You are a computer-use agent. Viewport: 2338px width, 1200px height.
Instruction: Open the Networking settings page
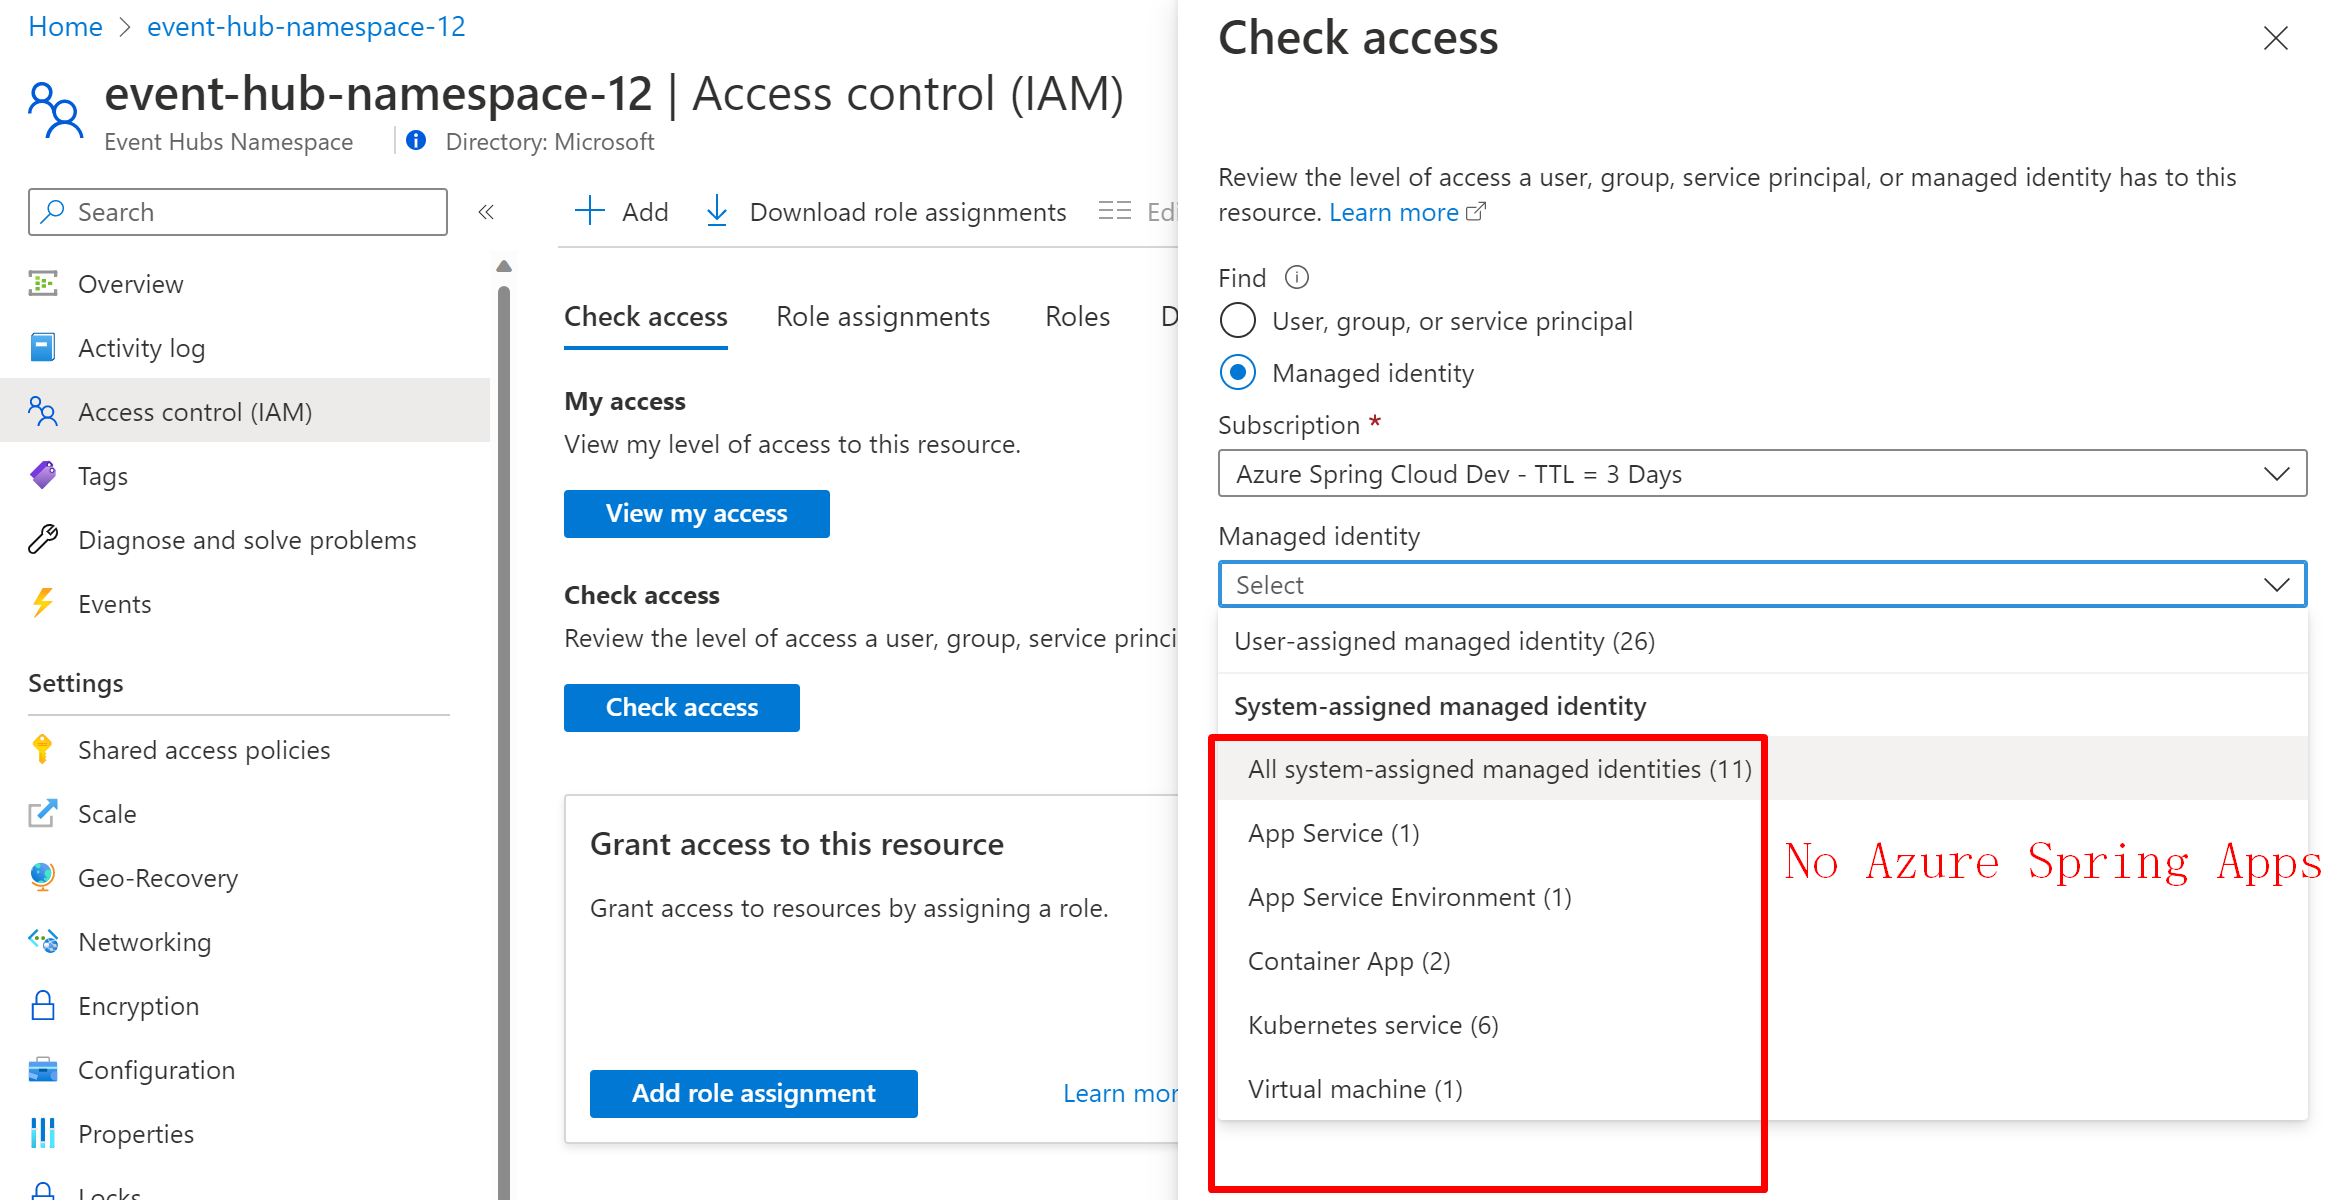245,942
